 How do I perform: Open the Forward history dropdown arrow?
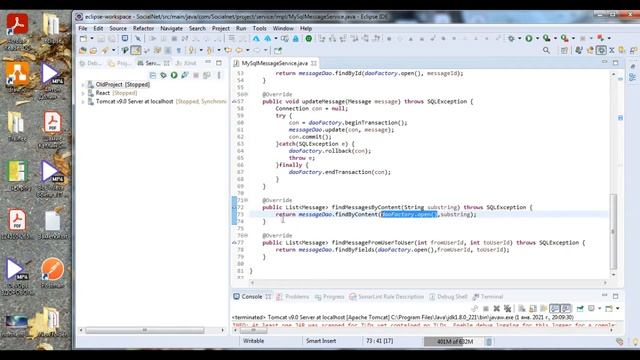[266, 50]
